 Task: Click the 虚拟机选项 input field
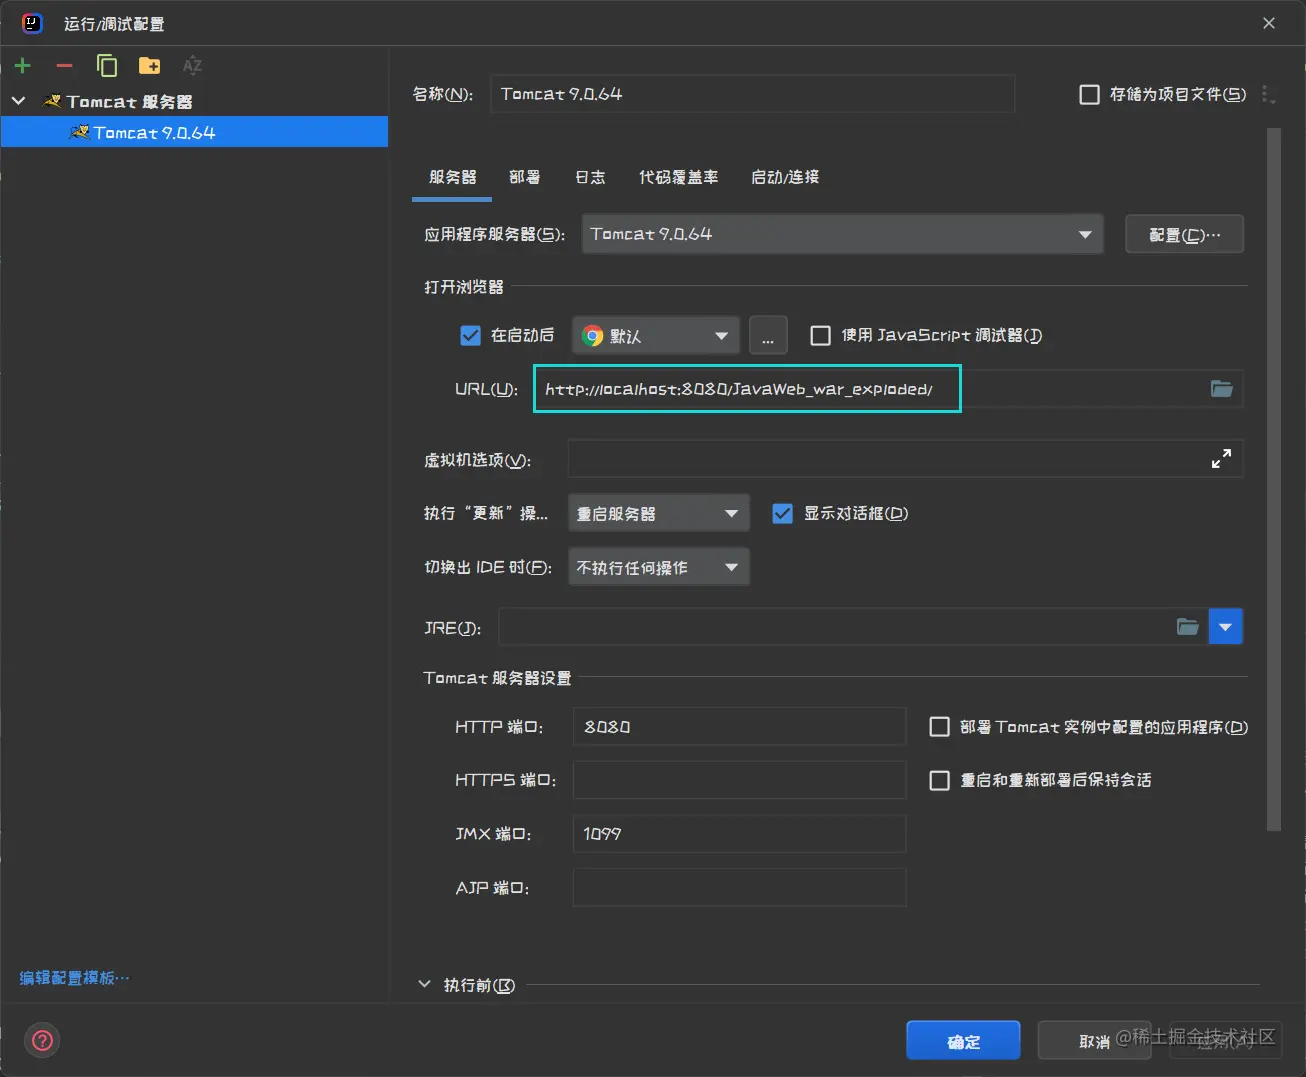pyautogui.click(x=905, y=459)
